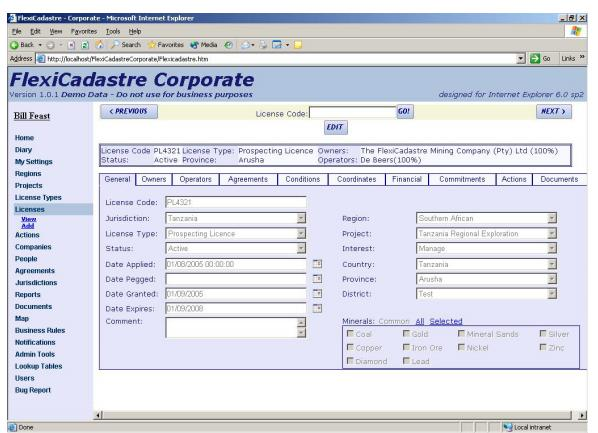
Task: Click the Refresh page icon
Action: 85,45
